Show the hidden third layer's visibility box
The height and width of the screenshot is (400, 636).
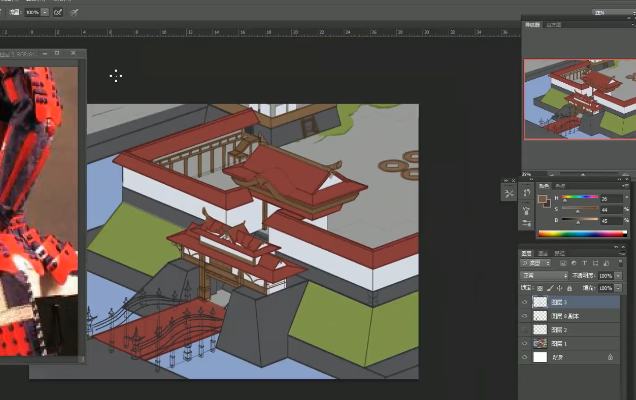[526, 329]
